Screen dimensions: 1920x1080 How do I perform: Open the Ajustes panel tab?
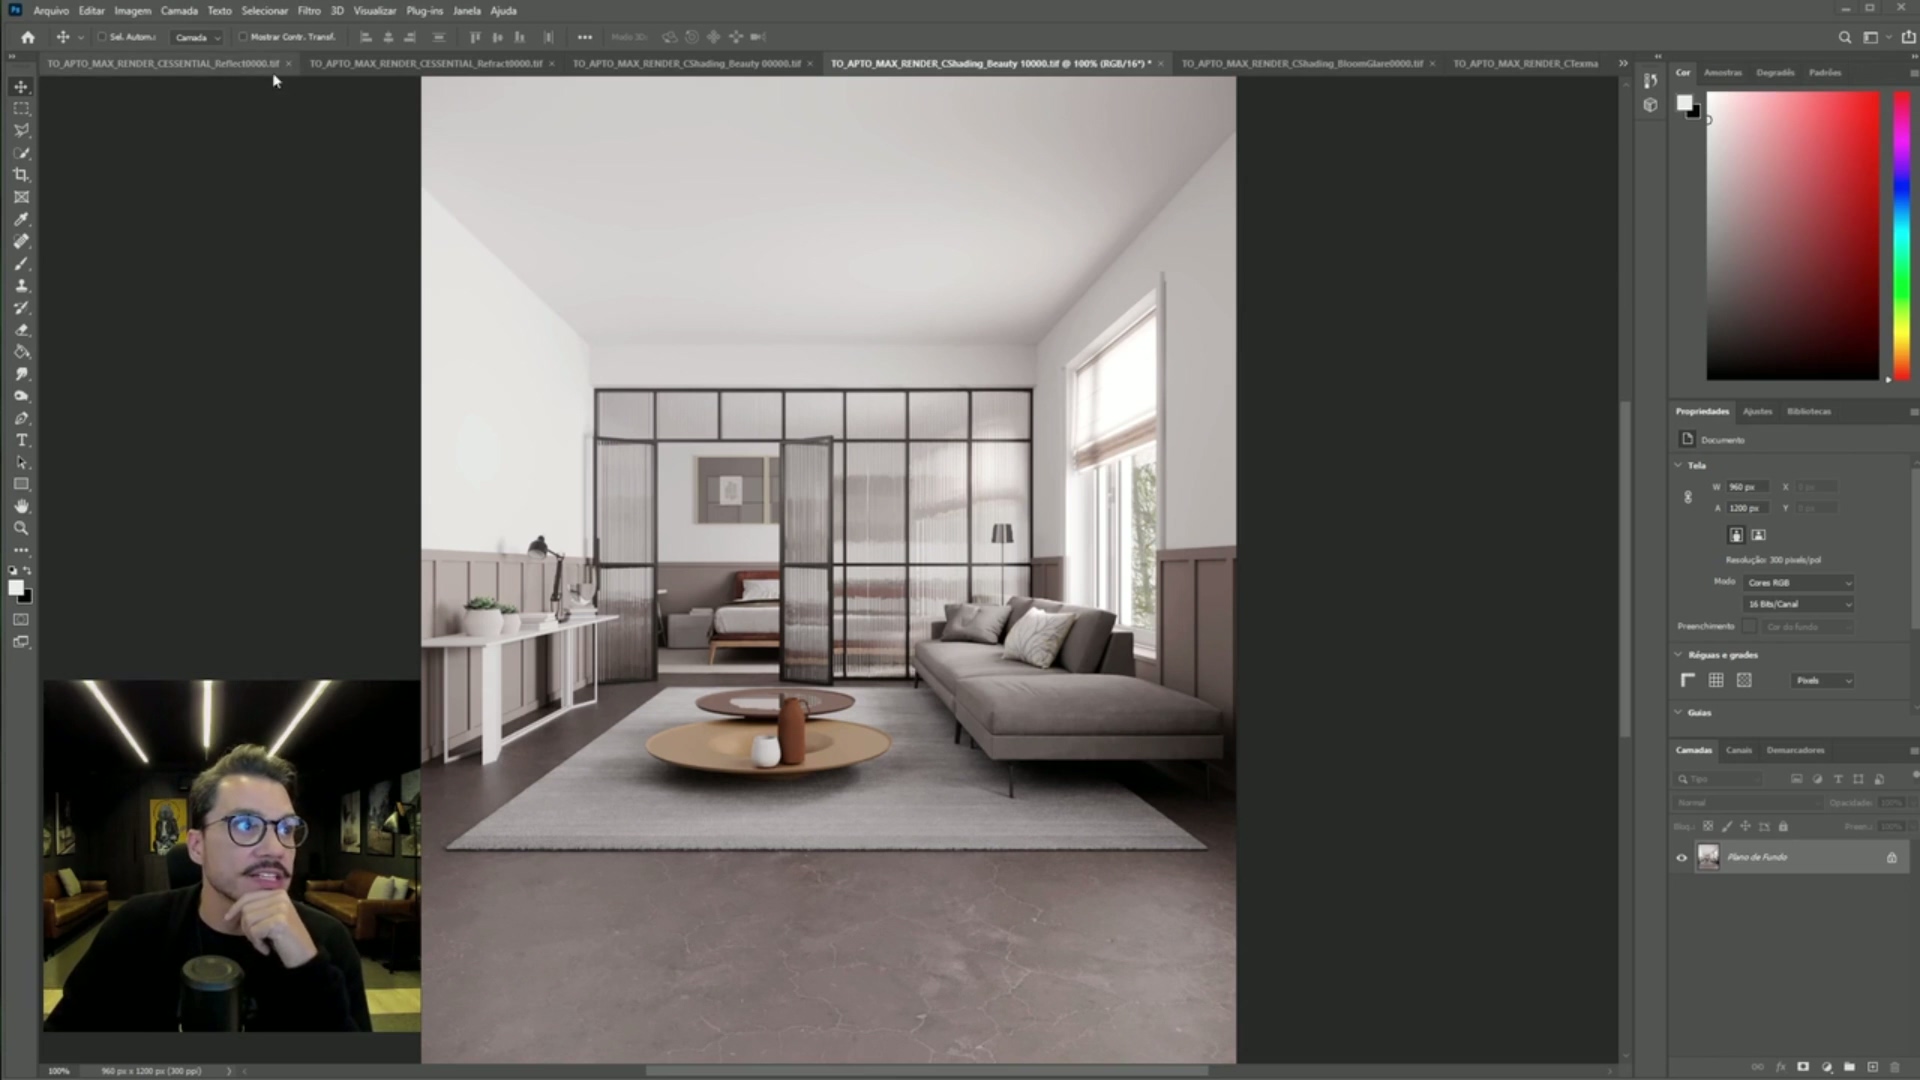coord(1756,411)
